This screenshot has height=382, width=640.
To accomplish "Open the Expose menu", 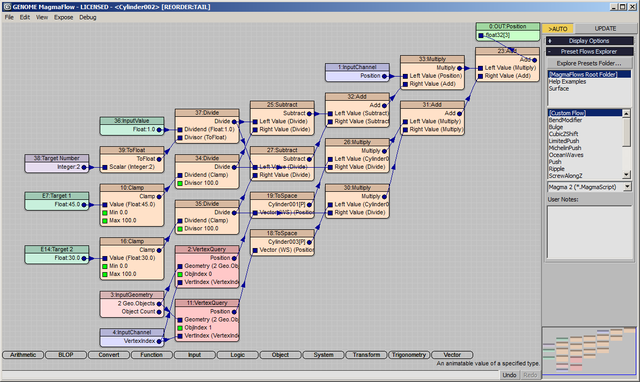I will pos(63,17).
